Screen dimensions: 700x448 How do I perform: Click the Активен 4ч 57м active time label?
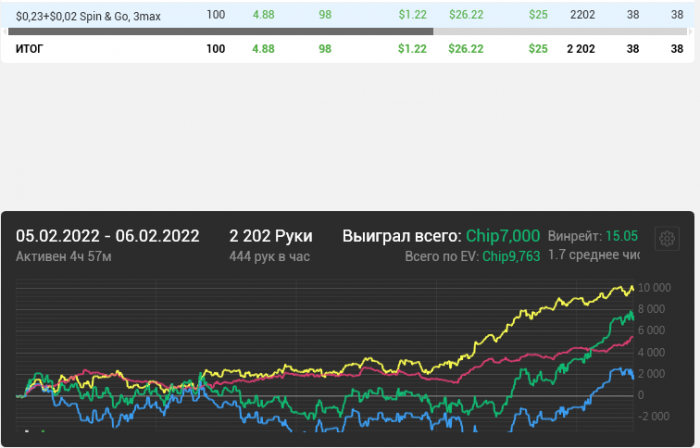[x=63, y=257]
